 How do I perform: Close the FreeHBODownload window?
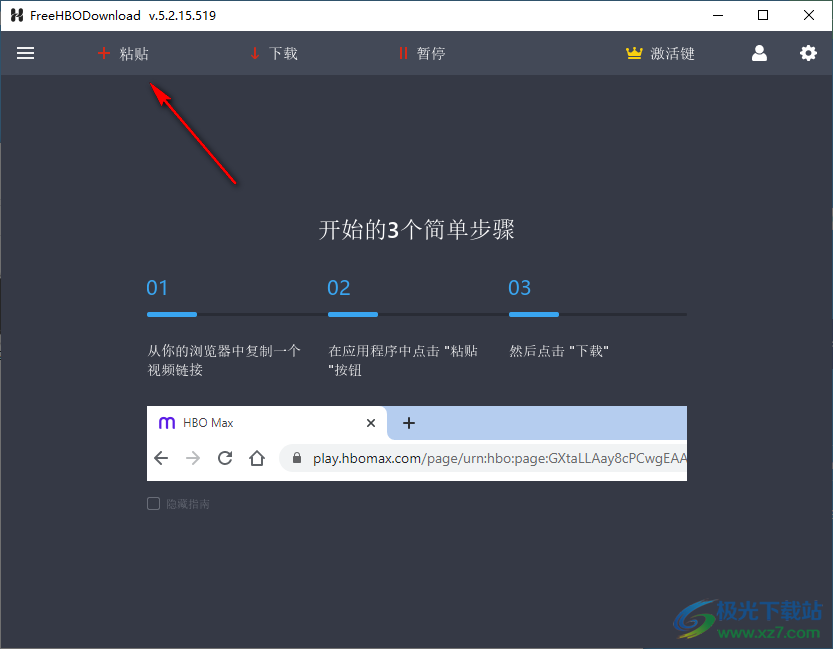coord(809,15)
